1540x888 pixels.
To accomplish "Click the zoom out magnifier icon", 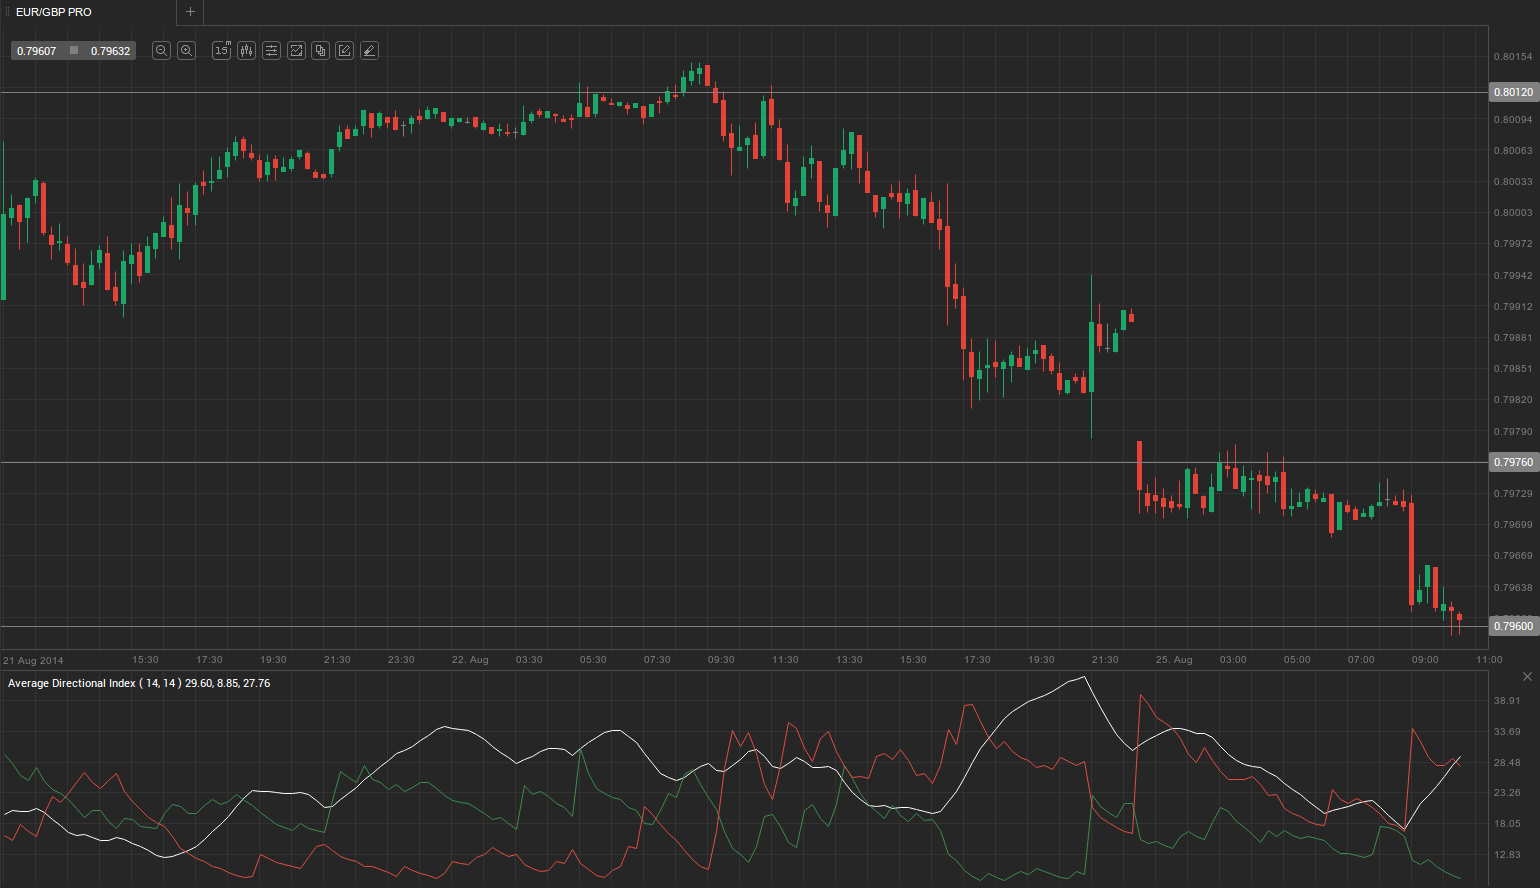I will tap(161, 51).
